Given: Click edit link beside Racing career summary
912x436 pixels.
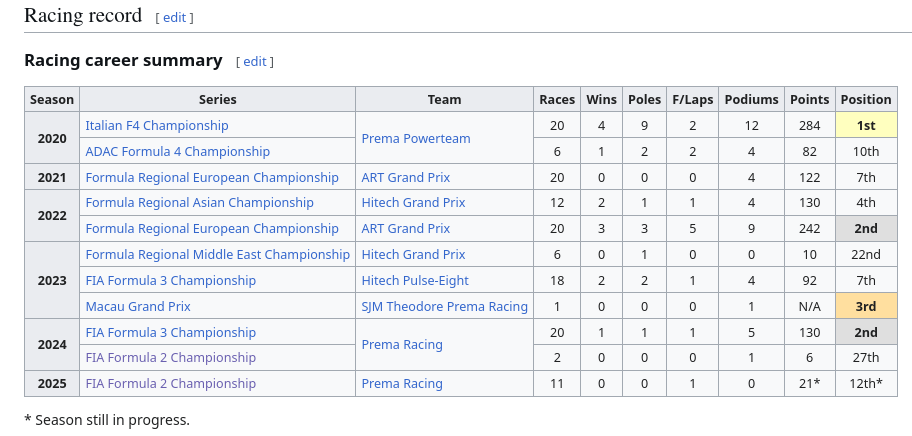Looking at the screenshot, I should [255, 62].
